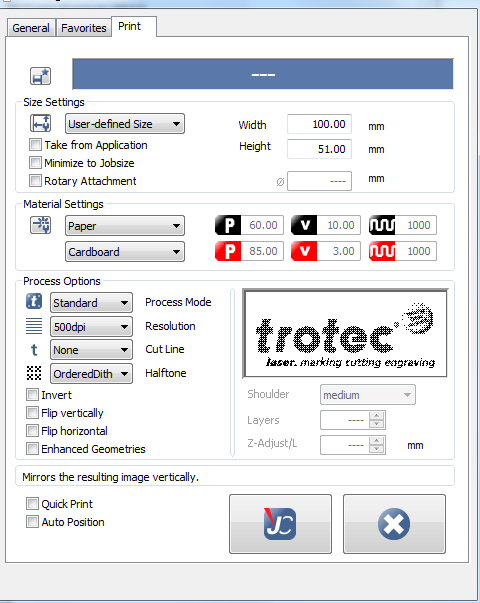Select the Print tab
The image size is (480, 603).
[x=134, y=27]
